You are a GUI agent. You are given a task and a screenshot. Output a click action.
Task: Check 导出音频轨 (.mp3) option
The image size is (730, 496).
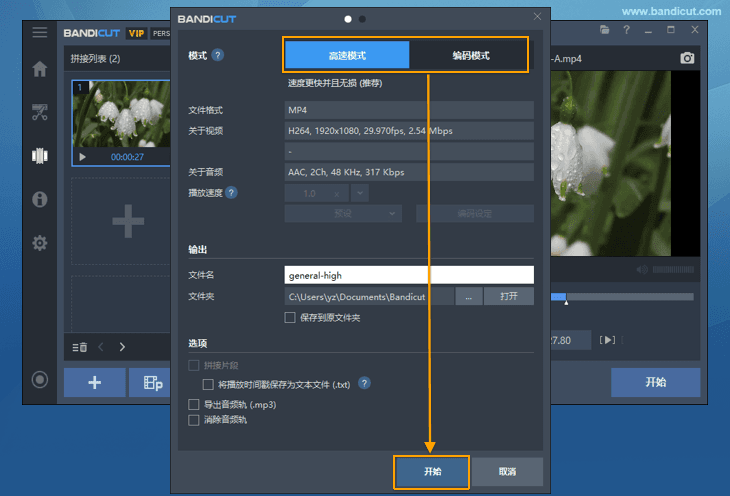[194, 404]
